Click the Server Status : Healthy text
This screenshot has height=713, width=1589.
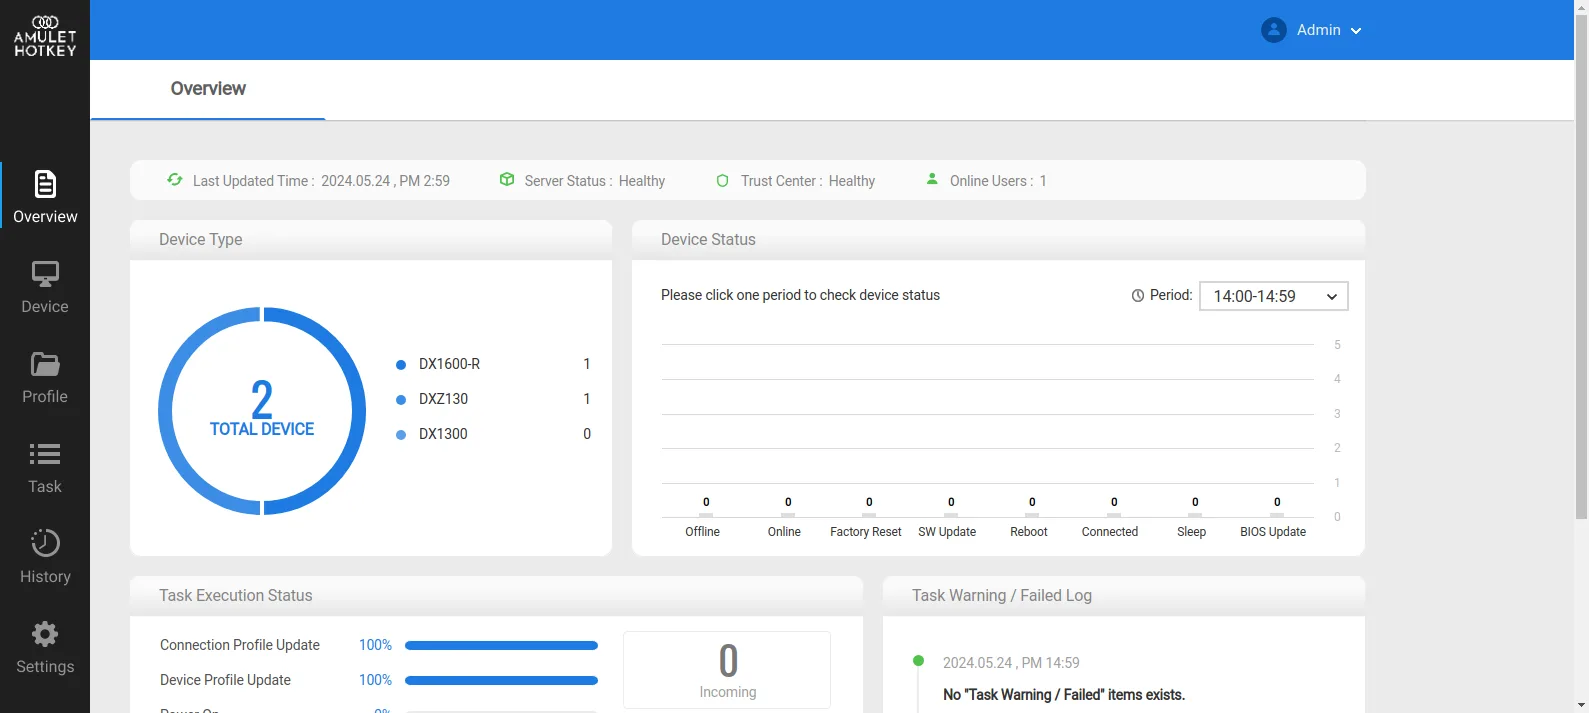click(595, 181)
